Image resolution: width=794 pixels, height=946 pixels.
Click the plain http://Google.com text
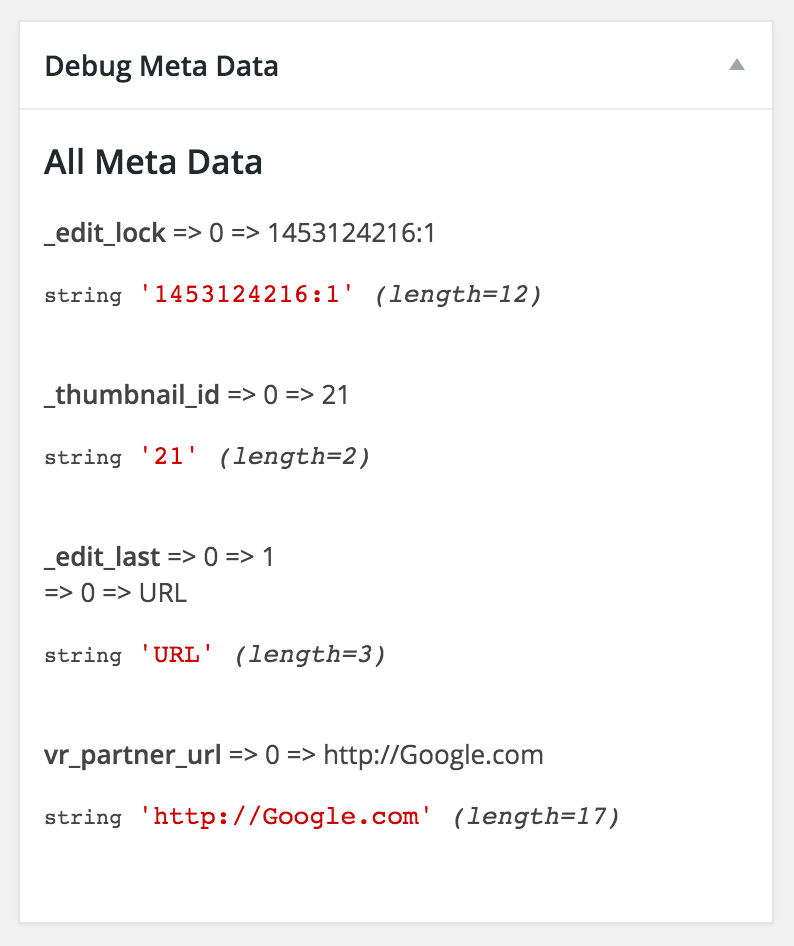[433, 754]
